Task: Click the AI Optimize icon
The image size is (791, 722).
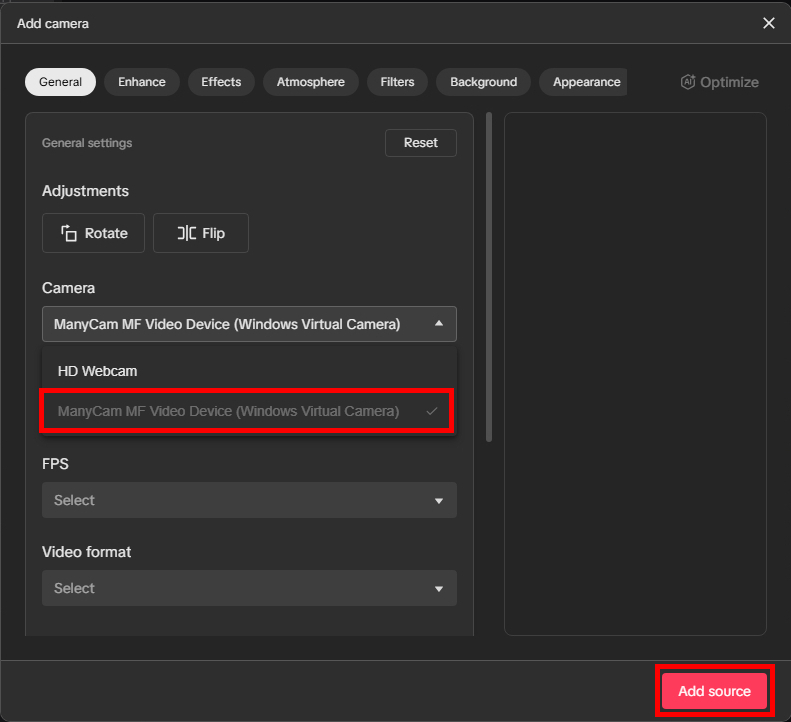Action: 688,82
